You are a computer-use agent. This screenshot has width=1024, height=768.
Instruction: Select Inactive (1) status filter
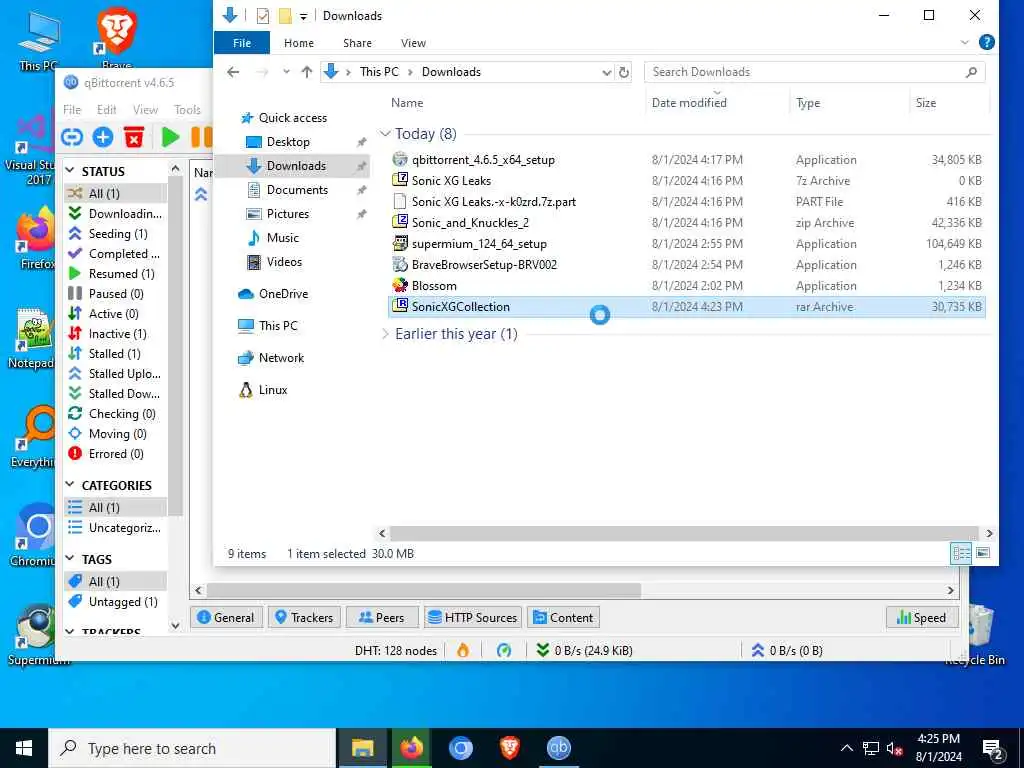(x=116, y=334)
